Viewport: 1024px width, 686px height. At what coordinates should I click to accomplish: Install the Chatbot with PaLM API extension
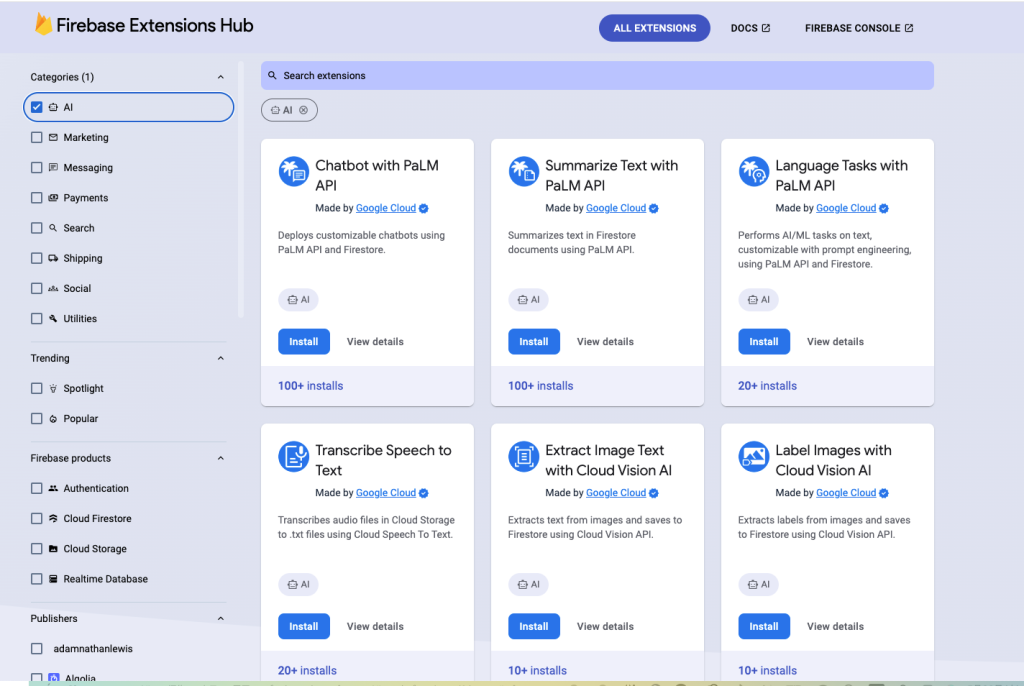[x=303, y=341]
